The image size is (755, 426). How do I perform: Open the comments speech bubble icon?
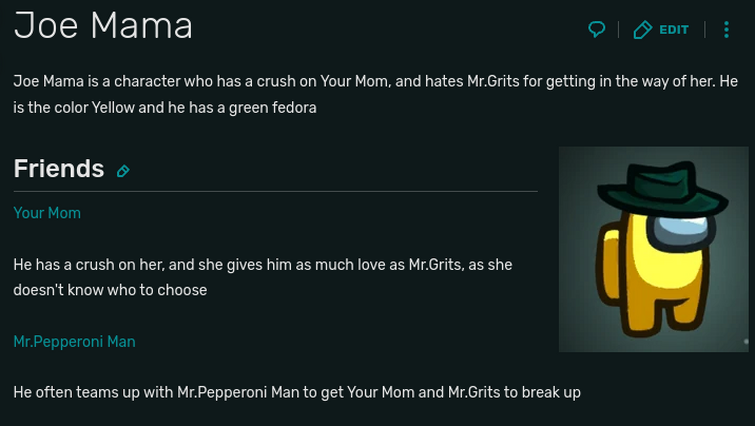tap(597, 29)
